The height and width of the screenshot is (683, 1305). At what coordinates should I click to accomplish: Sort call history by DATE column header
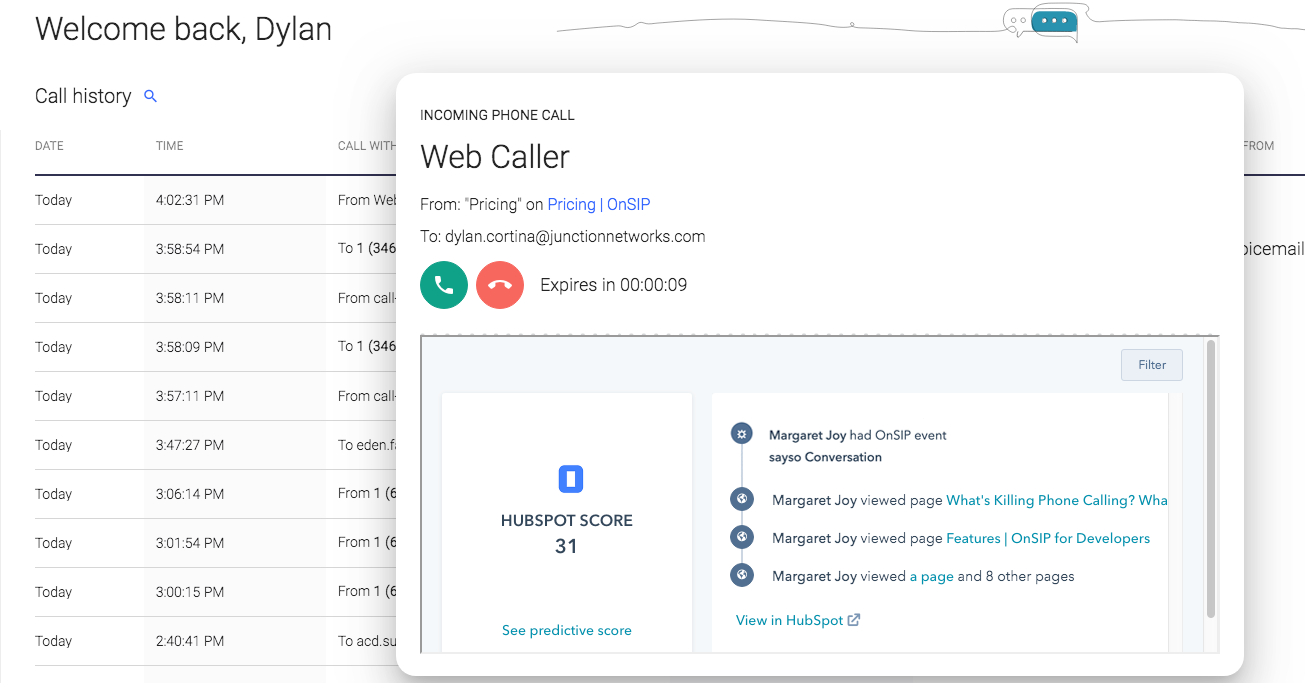tap(49, 146)
